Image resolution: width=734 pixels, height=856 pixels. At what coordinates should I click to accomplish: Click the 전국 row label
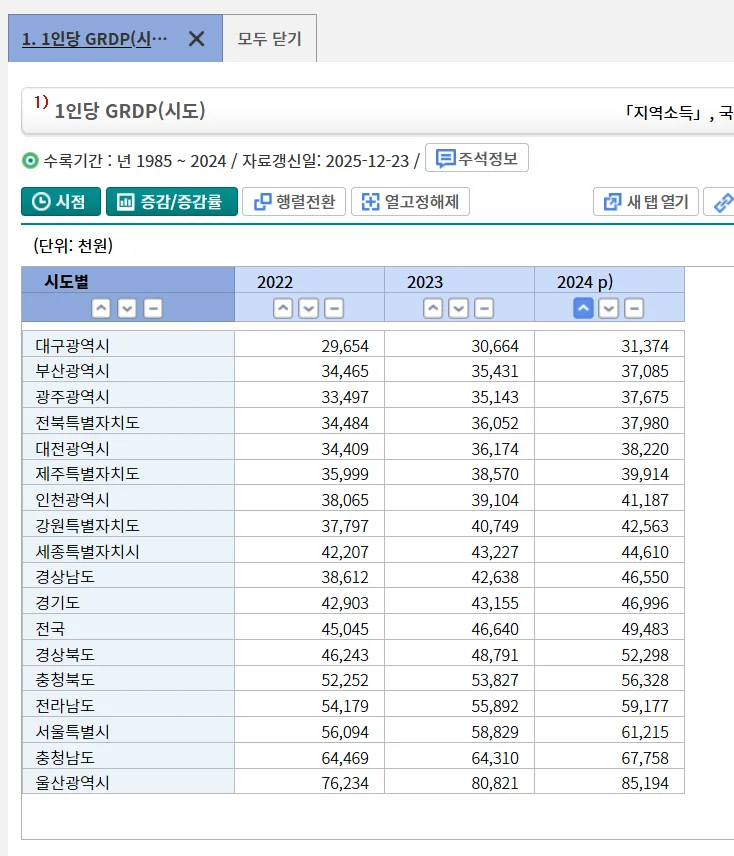point(50,629)
